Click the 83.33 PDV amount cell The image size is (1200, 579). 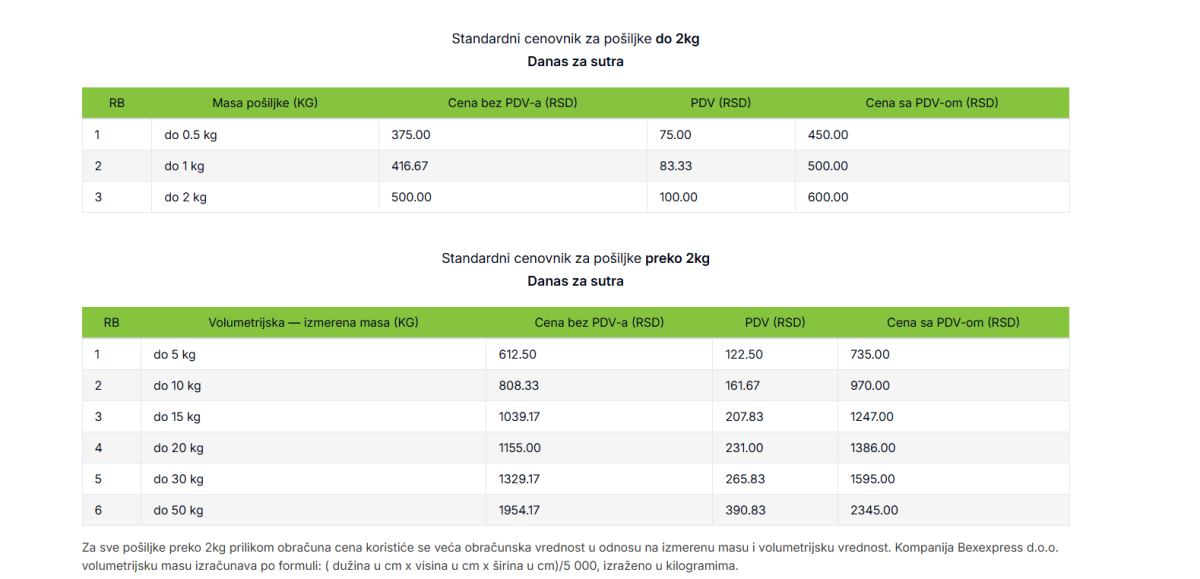coord(676,166)
